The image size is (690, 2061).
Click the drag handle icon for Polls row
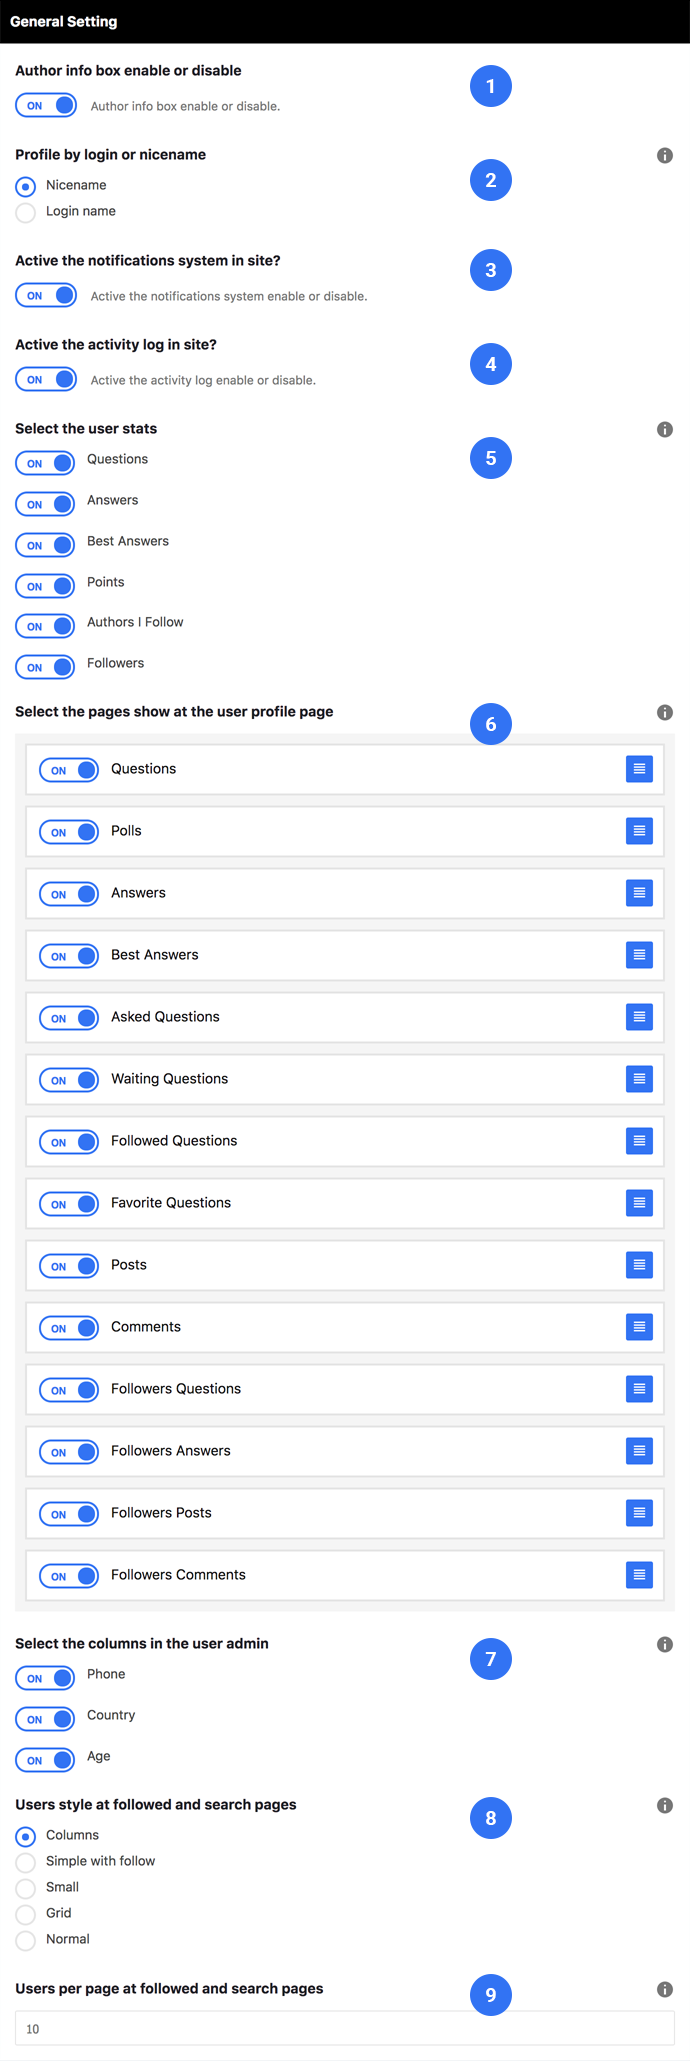[639, 831]
